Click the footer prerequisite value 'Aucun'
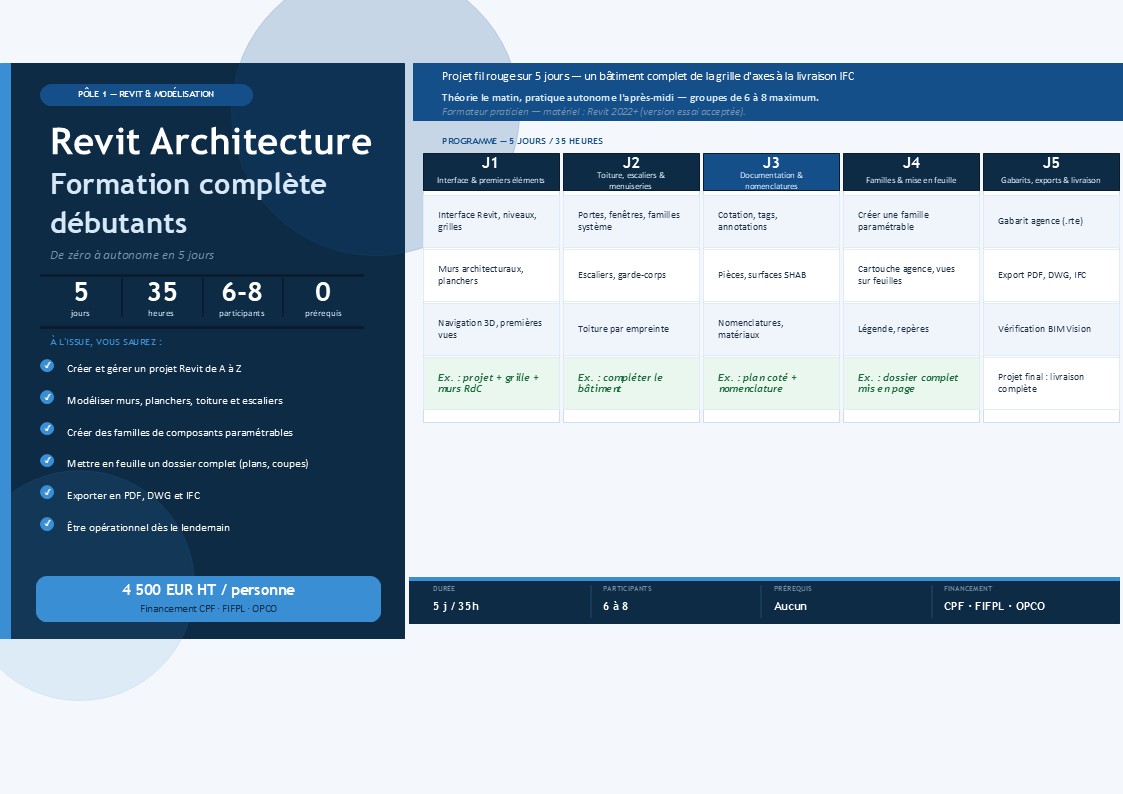Image resolution: width=1123 pixels, height=794 pixels. point(790,606)
